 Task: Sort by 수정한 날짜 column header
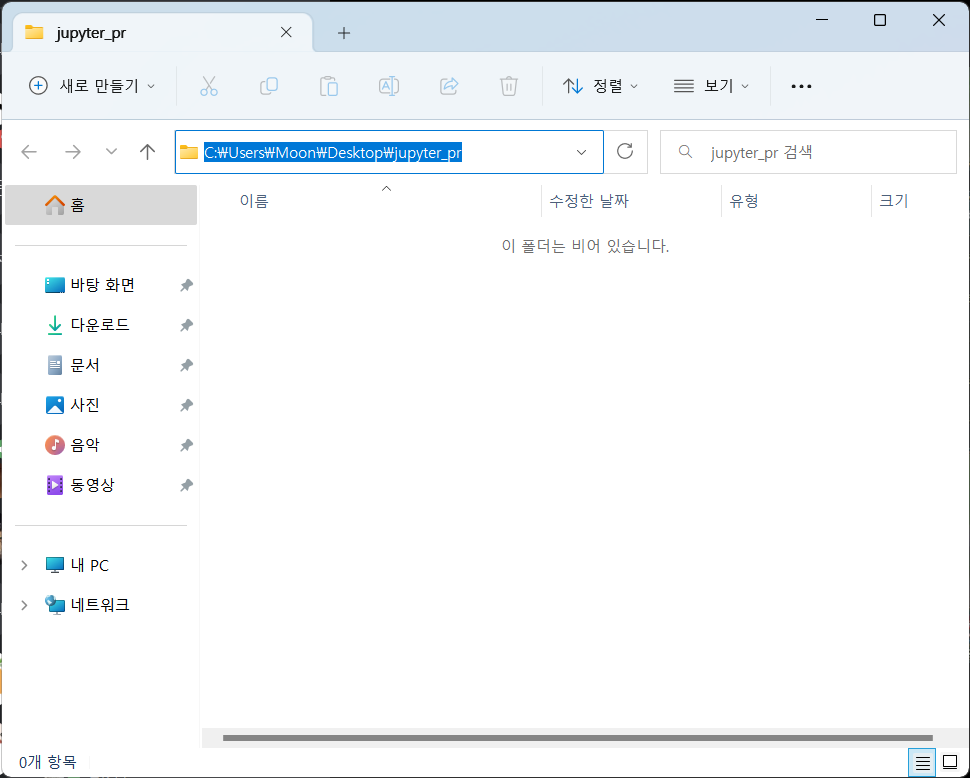pos(589,201)
